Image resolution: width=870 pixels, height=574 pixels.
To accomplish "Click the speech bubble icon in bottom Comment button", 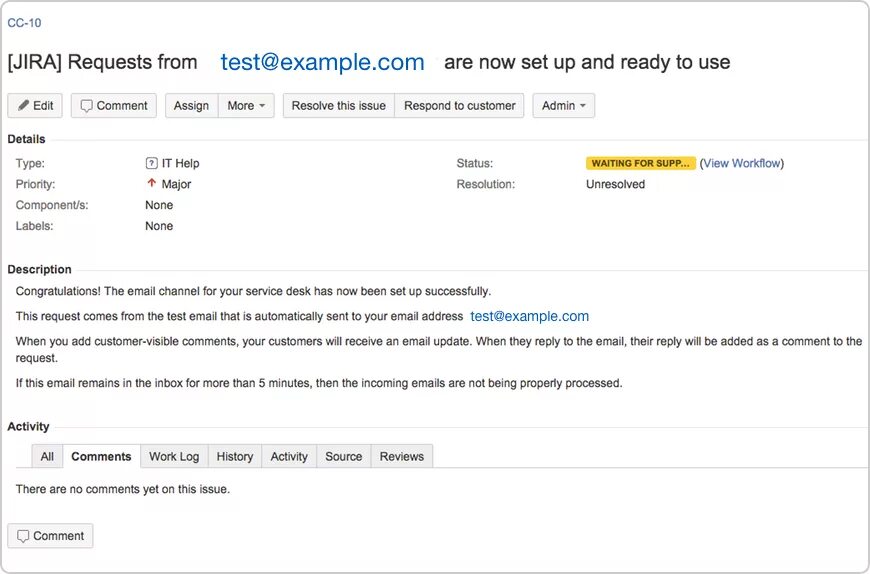I will click(x=23, y=536).
